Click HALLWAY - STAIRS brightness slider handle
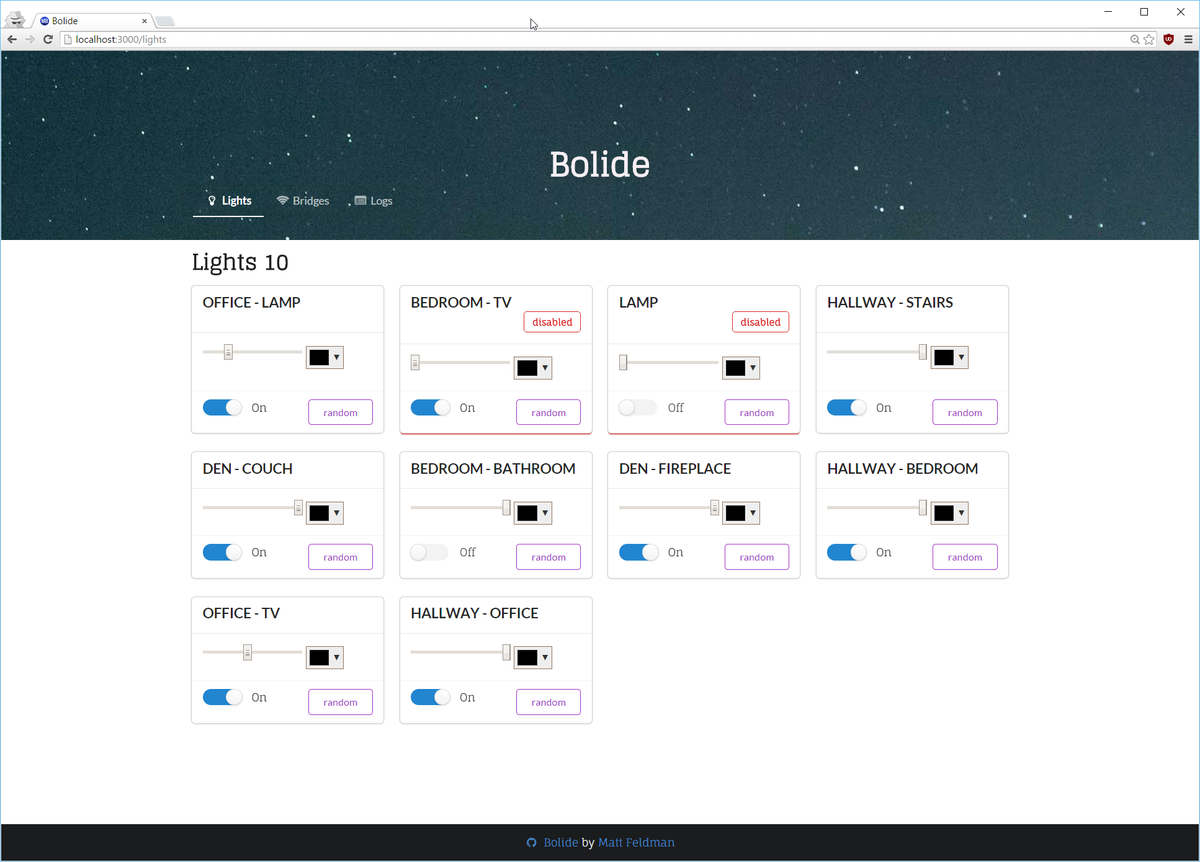The width and height of the screenshot is (1200, 862). point(923,352)
